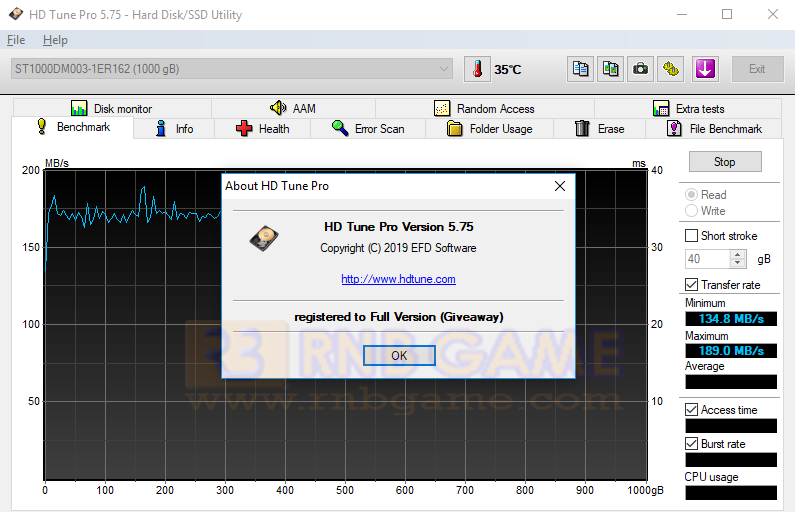Image resolution: width=795 pixels, height=512 pixels.
Task: Select the Write radio button
Action: click(691, 211)
